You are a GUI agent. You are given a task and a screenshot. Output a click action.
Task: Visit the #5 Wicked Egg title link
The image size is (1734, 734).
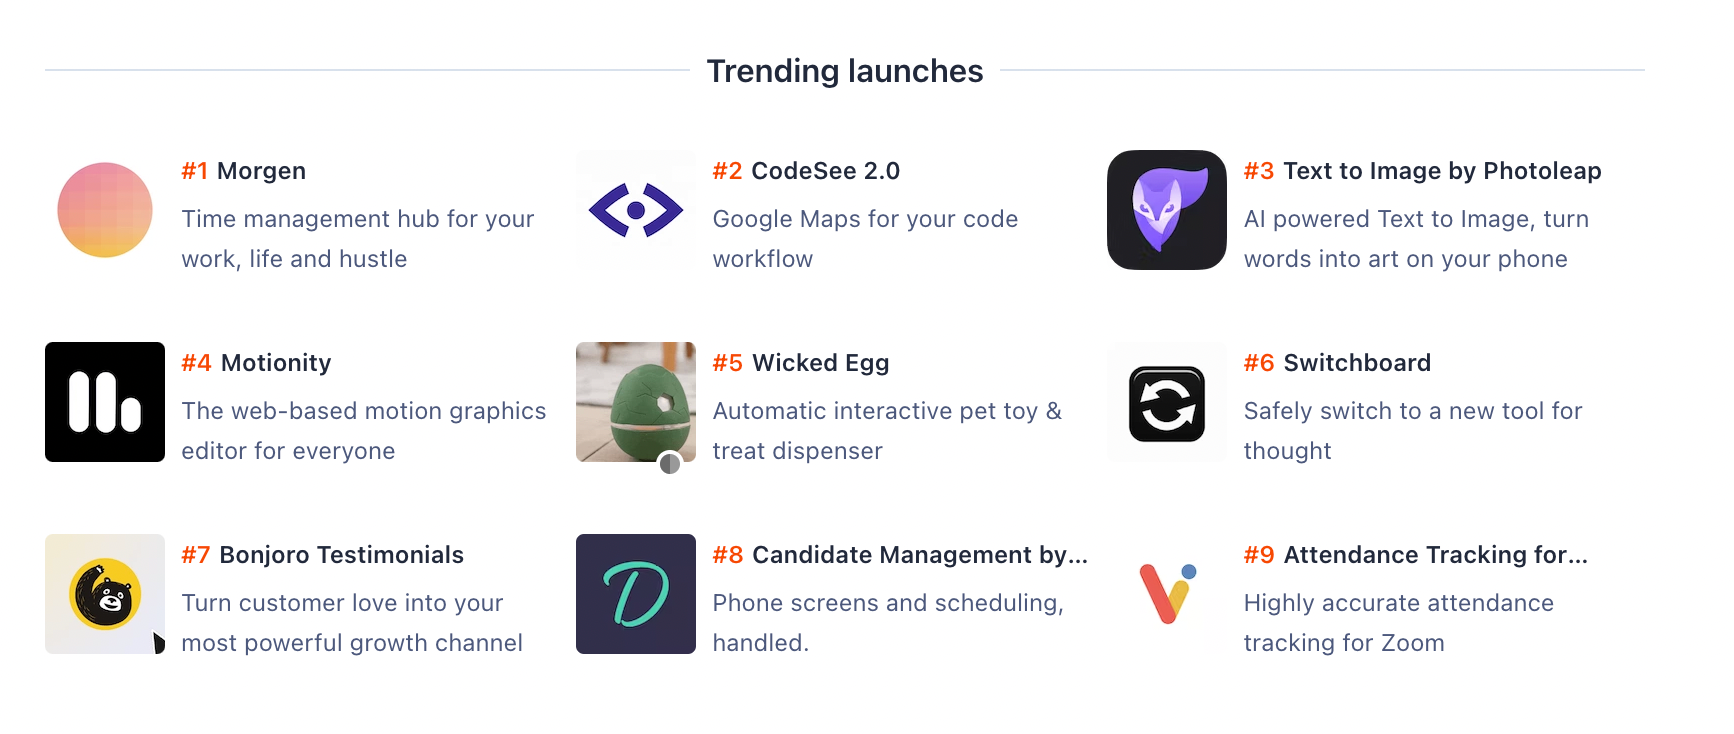(x=800, y=363)
